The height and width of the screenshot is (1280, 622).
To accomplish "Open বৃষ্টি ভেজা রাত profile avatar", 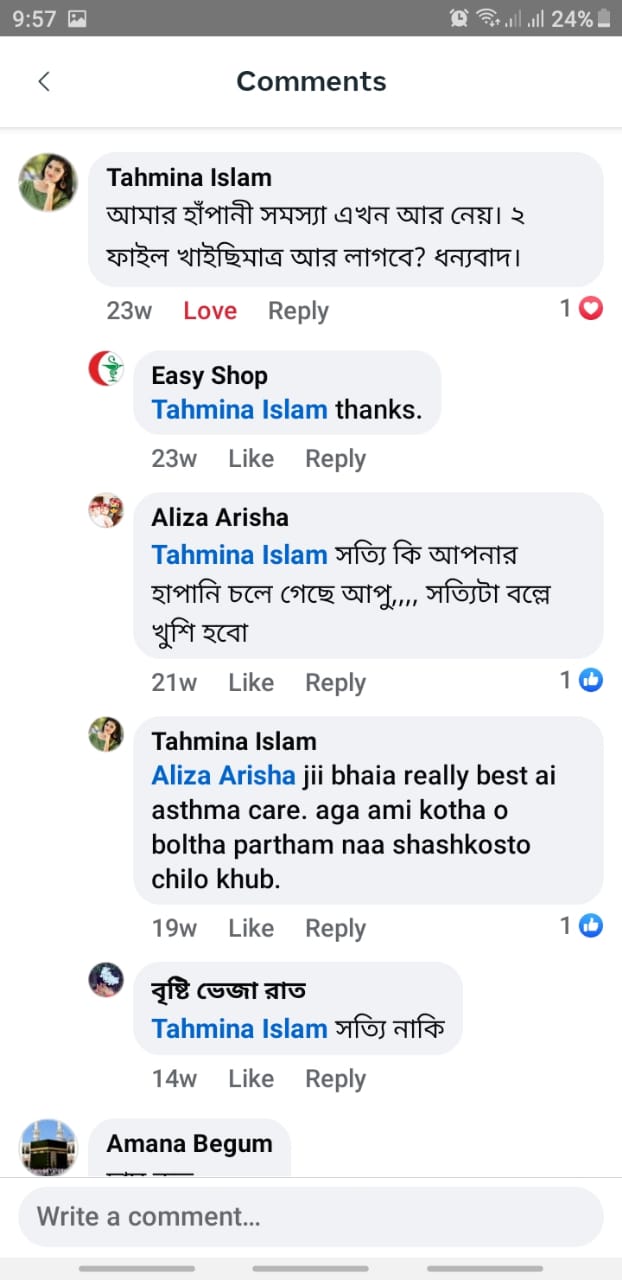I will coord(106,980).
